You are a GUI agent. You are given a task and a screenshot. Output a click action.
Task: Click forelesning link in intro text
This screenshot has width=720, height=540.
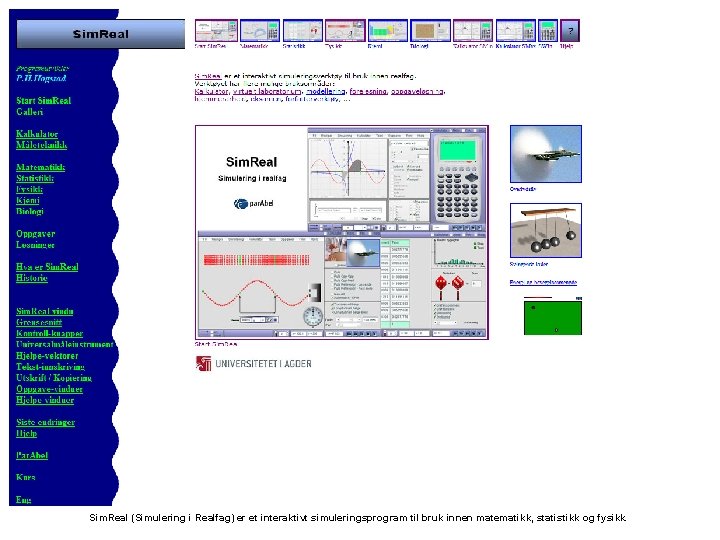(368, 91)
